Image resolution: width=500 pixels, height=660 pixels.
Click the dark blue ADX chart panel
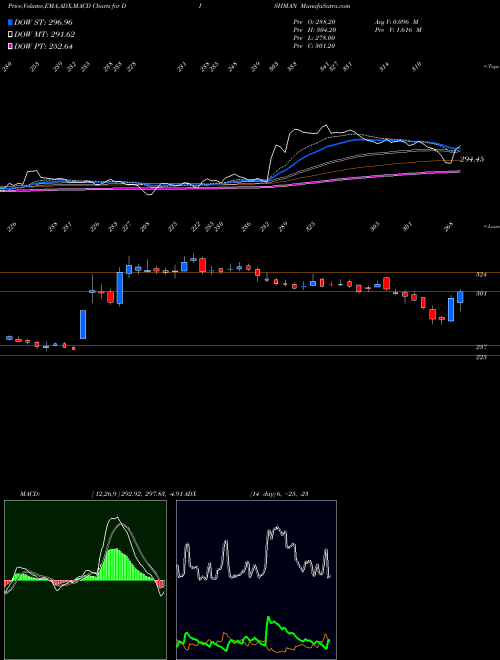[256, 580]
